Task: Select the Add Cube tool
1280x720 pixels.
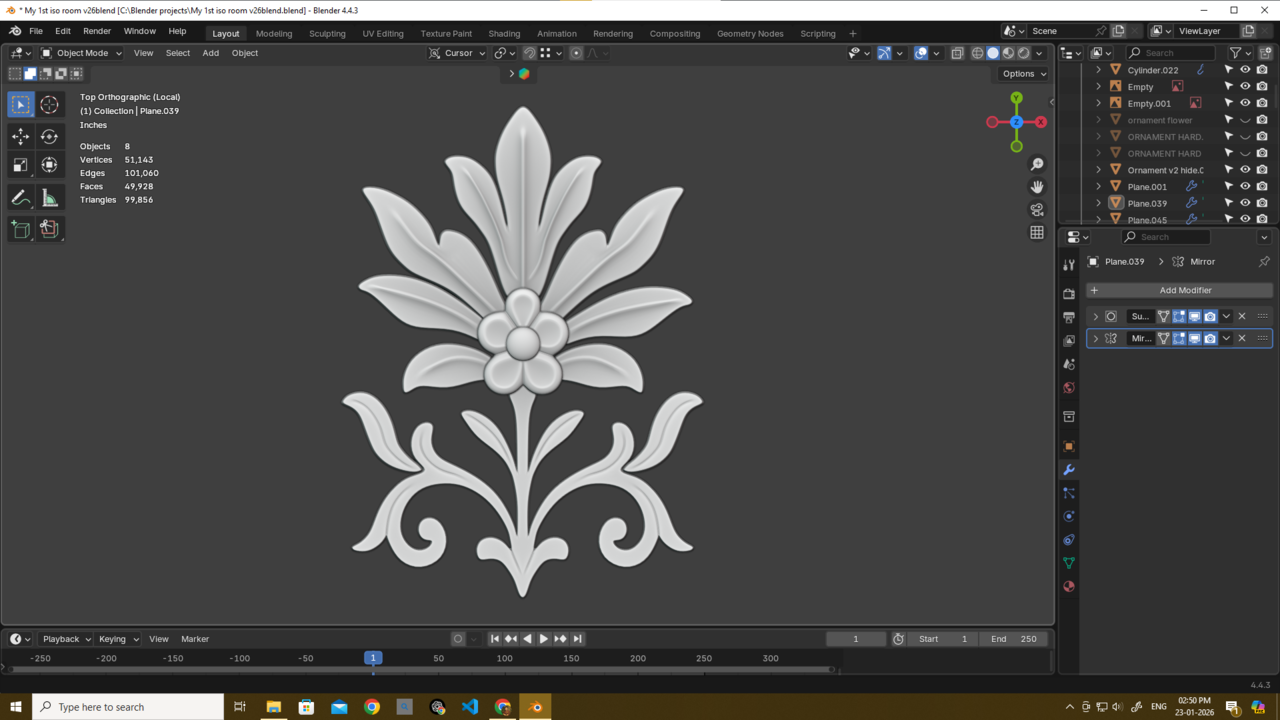Action: tap(20, 229)
